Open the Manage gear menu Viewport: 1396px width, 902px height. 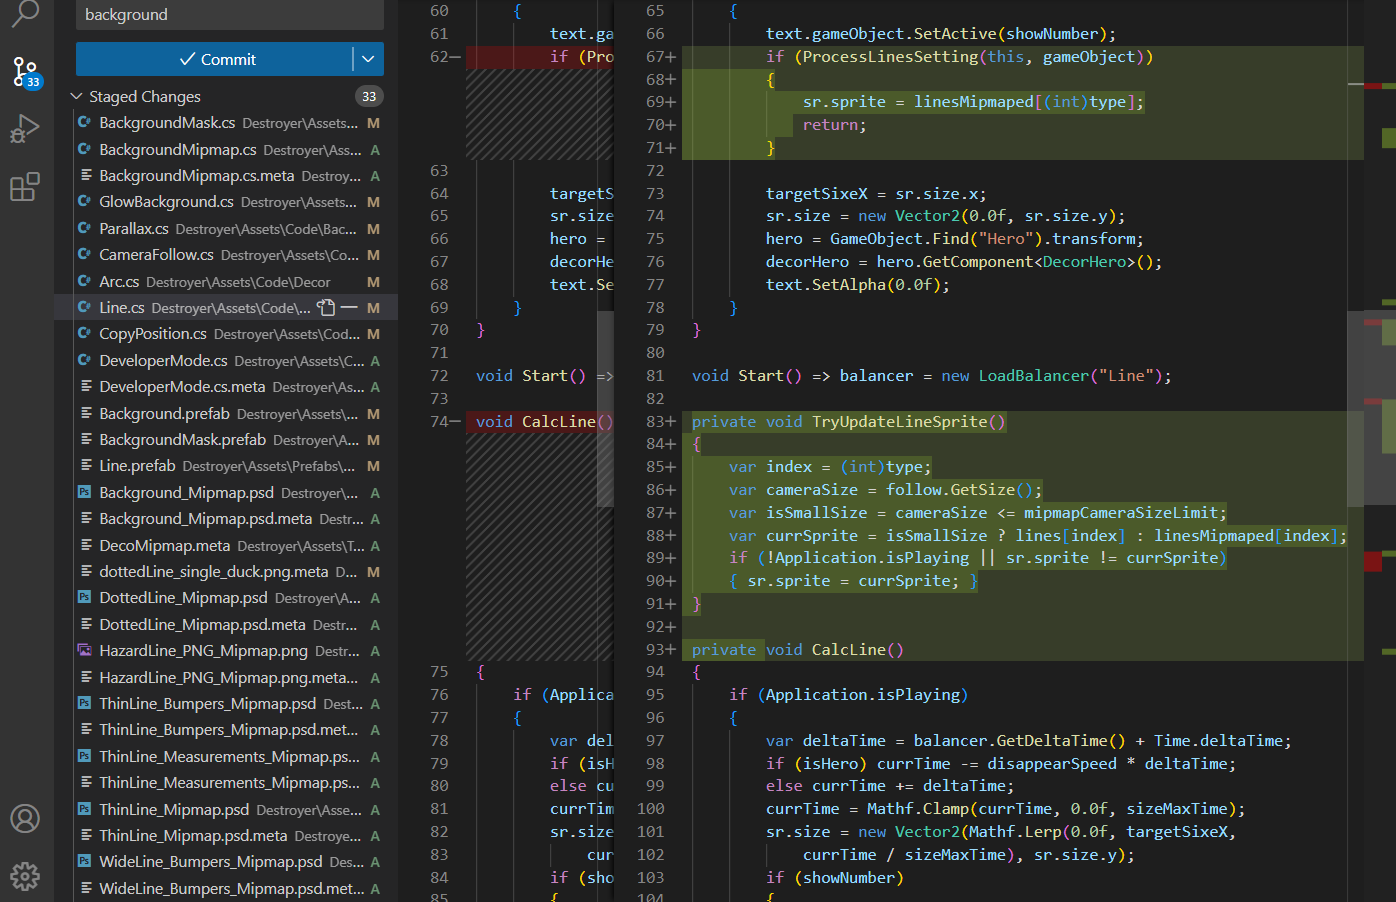tap(25, 877)
